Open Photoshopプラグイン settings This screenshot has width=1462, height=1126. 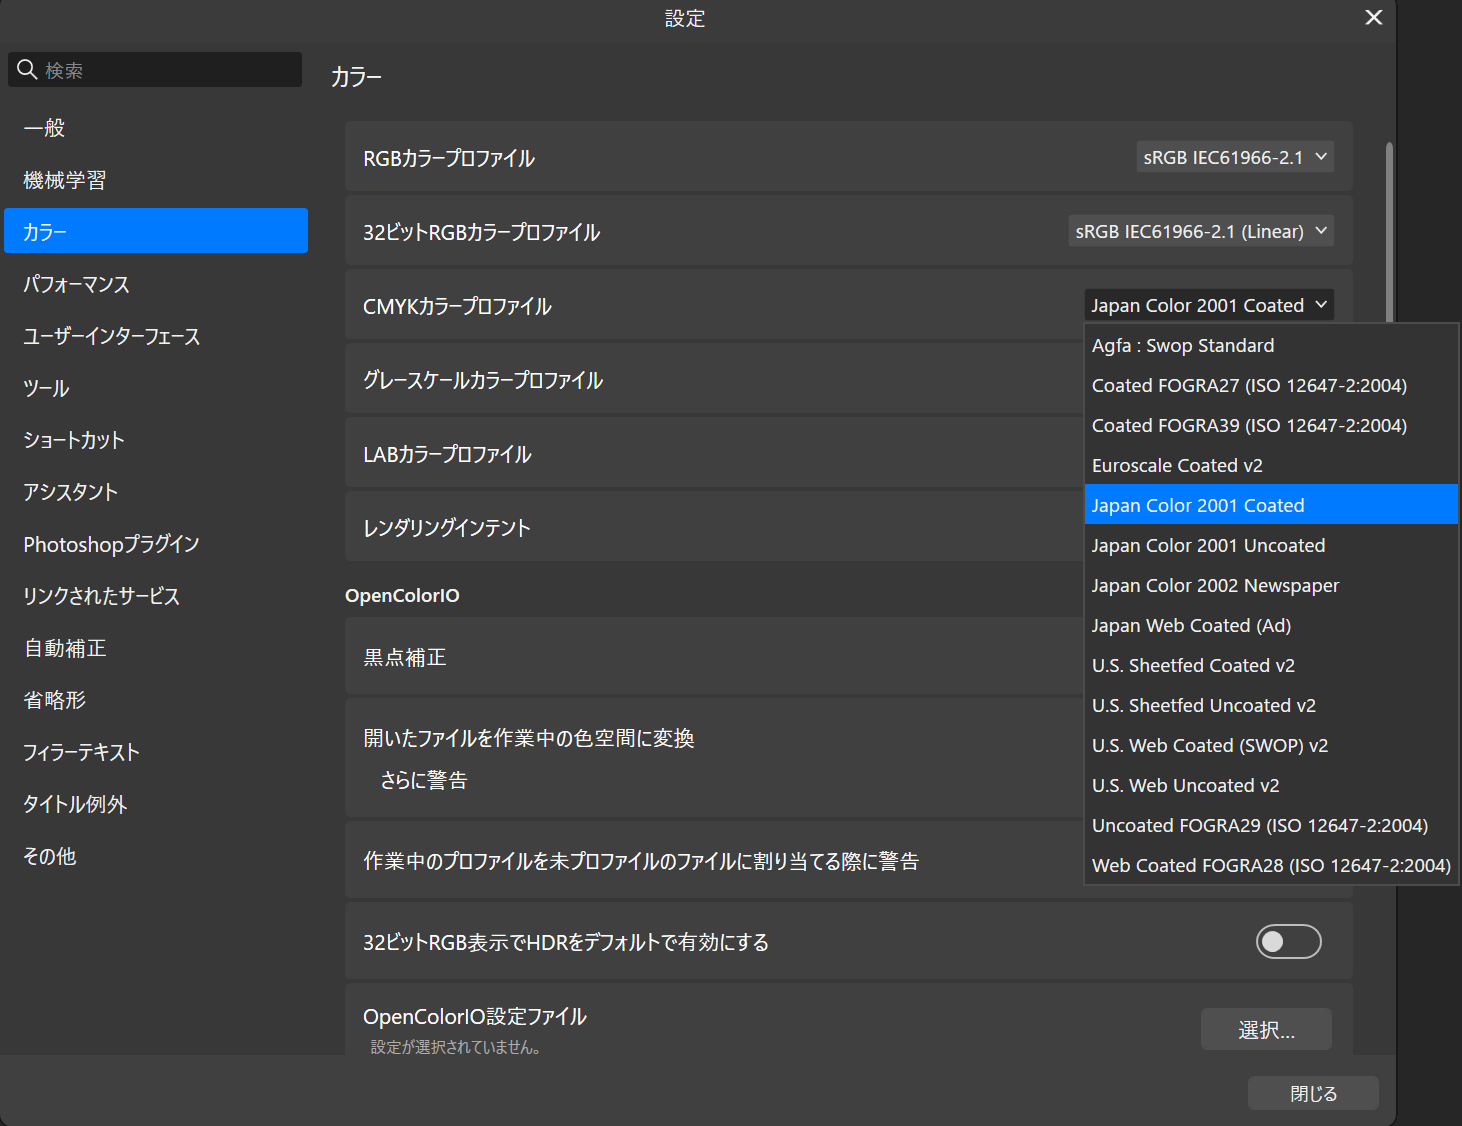pyautogui.click(x=156, y=544)
